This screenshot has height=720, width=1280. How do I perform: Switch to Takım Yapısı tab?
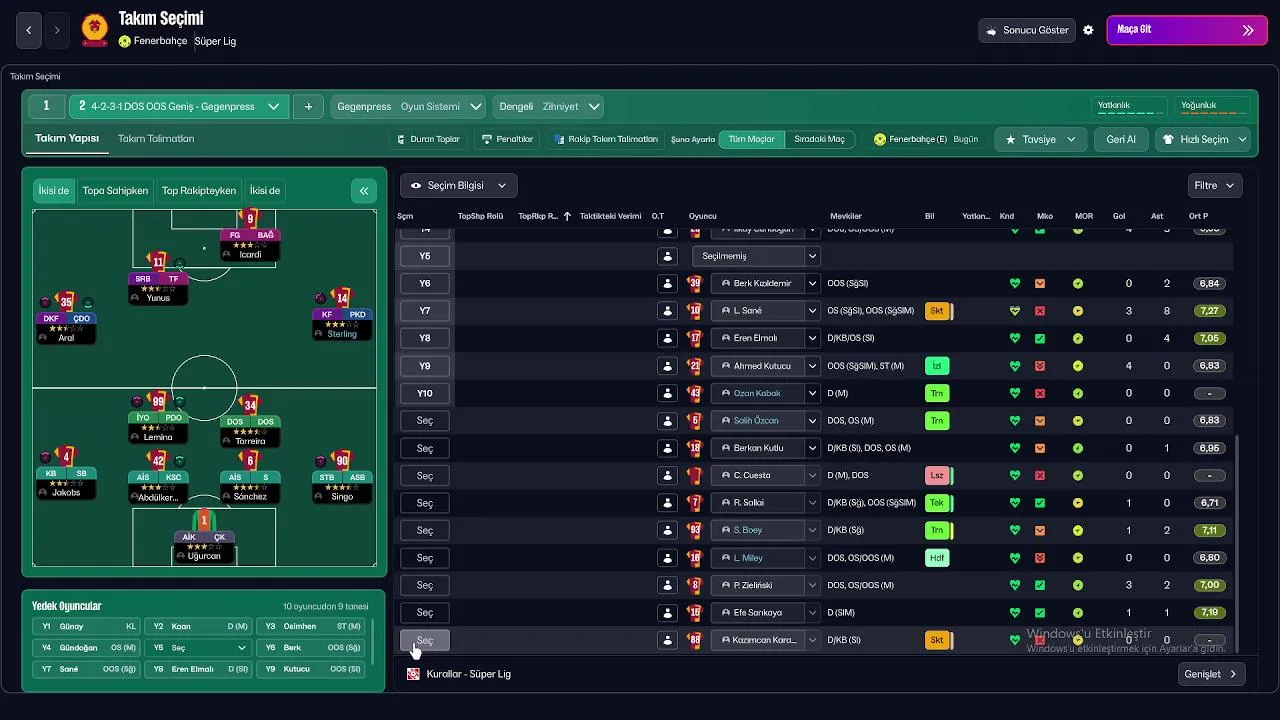click(67, 139)
